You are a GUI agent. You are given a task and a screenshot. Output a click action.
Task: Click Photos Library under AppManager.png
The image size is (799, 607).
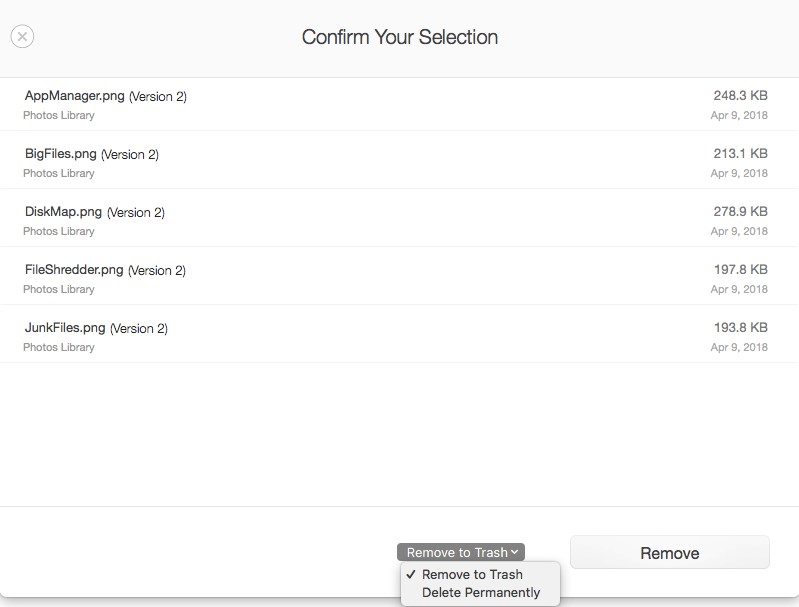[x=59, y=115]
